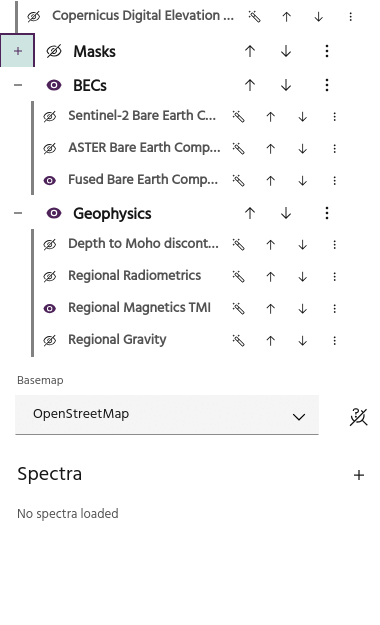Collapse the BECs group
Image resolution: width=380 pixels, height=625 pixels.
[x=18, y=85]
